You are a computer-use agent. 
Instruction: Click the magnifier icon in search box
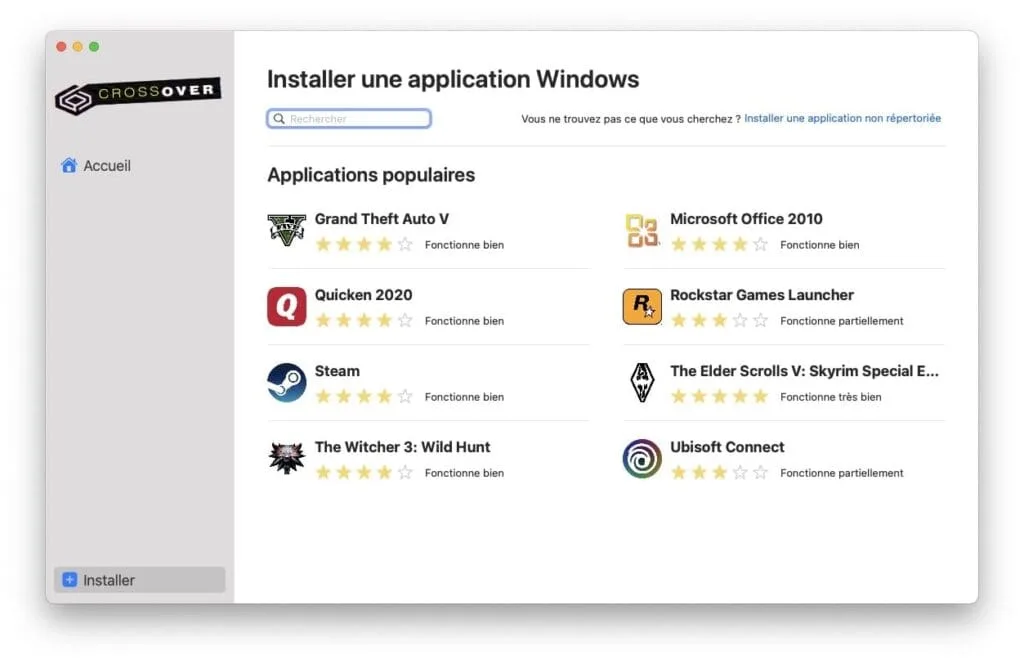(279, 119)
